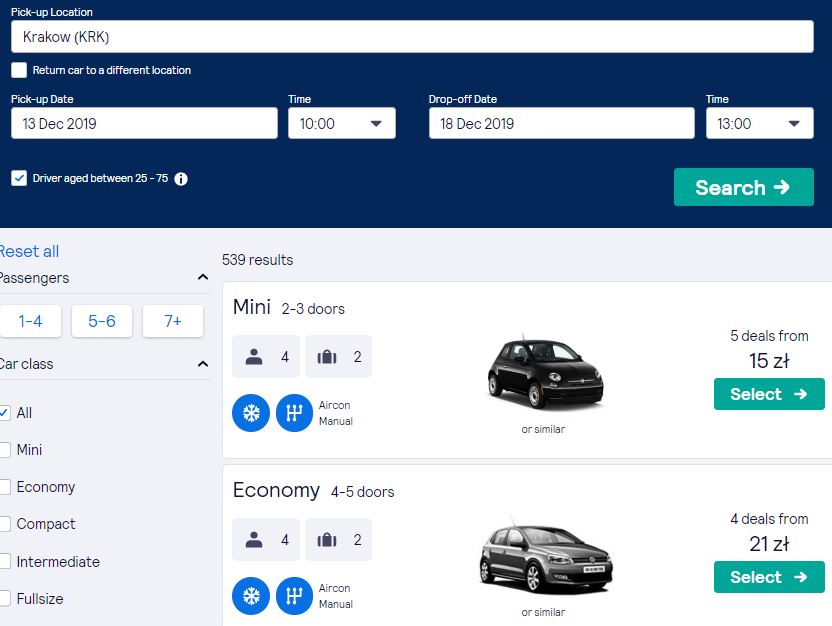Image resolution: width=832 pixels, height=626 pixels.
Task: Click the passenger seats icon on Economy card
Action: 254,540
